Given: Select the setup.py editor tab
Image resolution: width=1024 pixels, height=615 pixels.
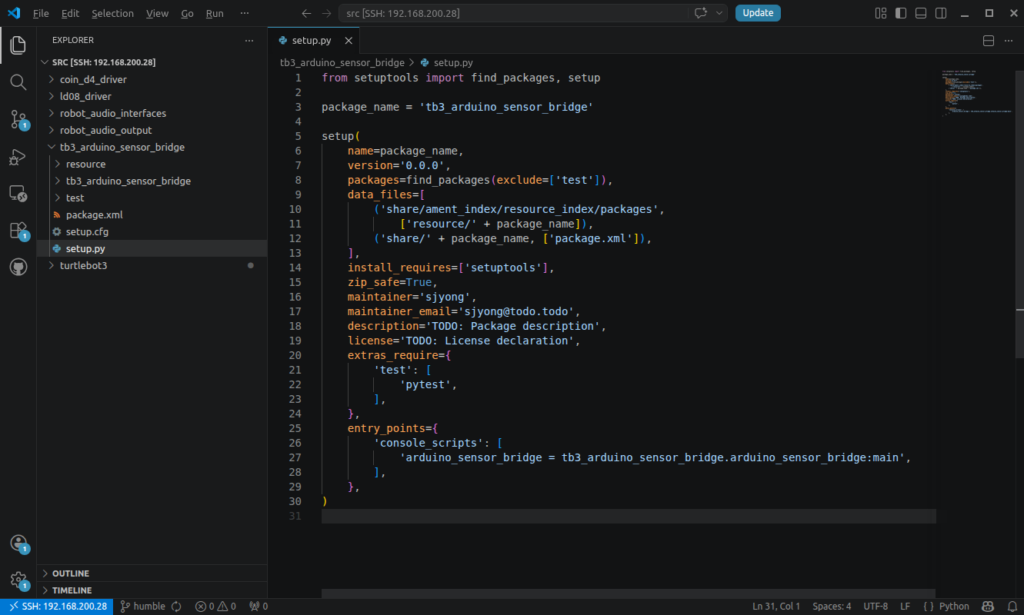Looking at the screenshot, I should [313, 40].
